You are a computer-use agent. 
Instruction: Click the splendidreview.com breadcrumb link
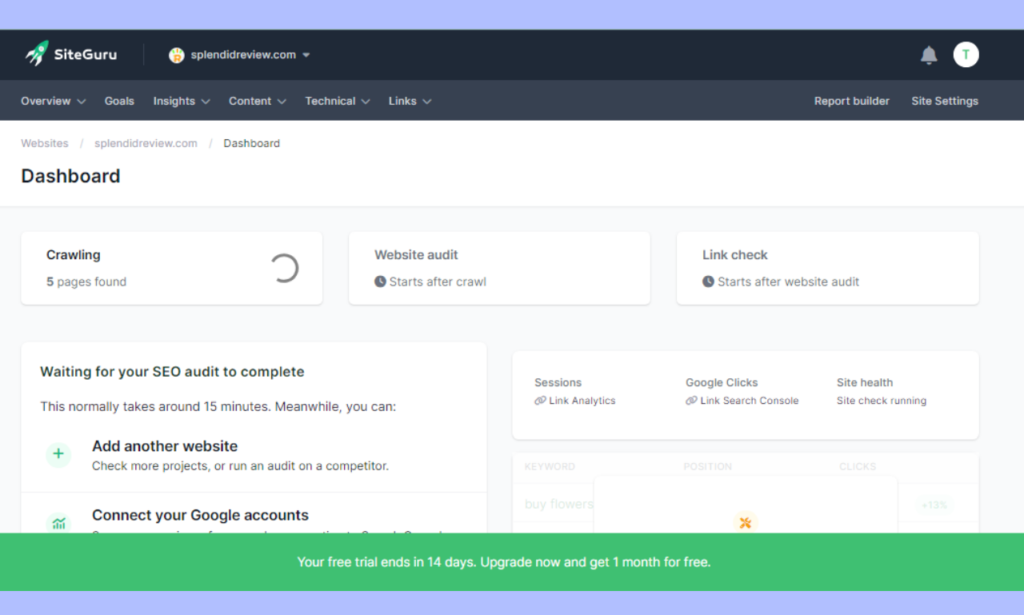pos(146,143)
